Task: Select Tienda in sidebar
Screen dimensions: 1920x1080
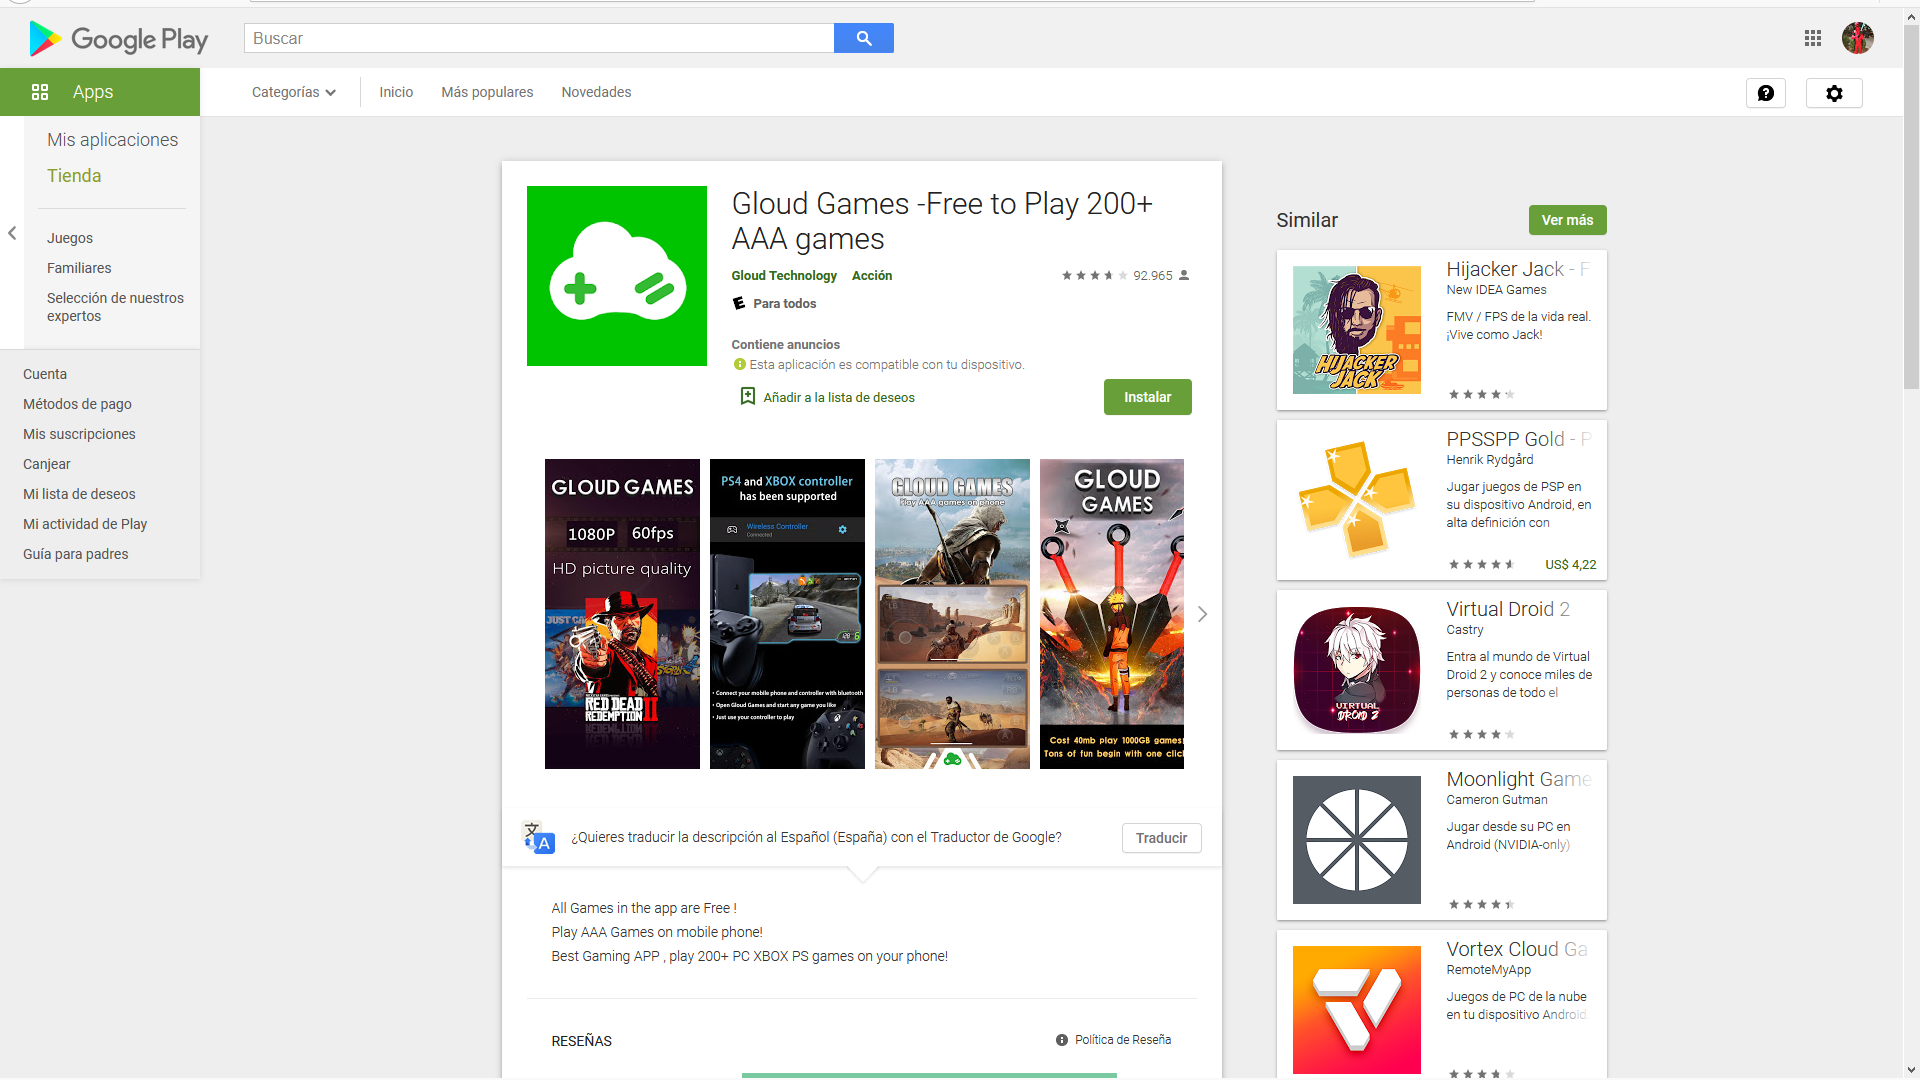Action: pyautogui.click(x=74, y=176)
